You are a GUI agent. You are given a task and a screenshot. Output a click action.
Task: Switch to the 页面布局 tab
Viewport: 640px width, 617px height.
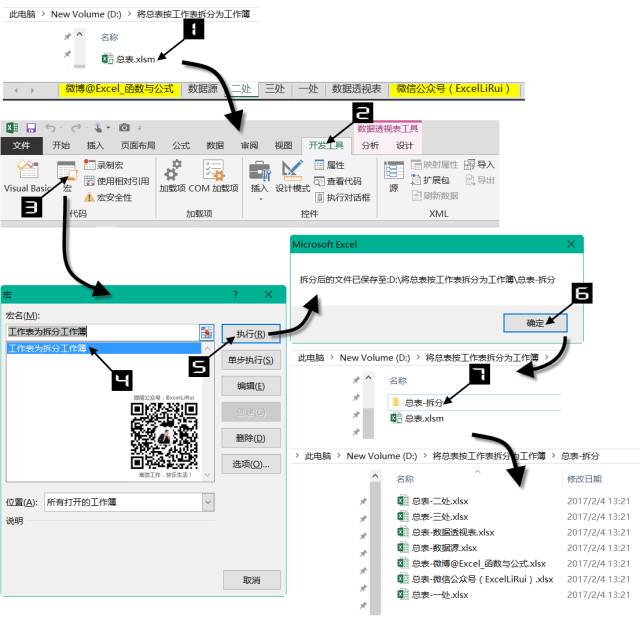pos(138,146)
